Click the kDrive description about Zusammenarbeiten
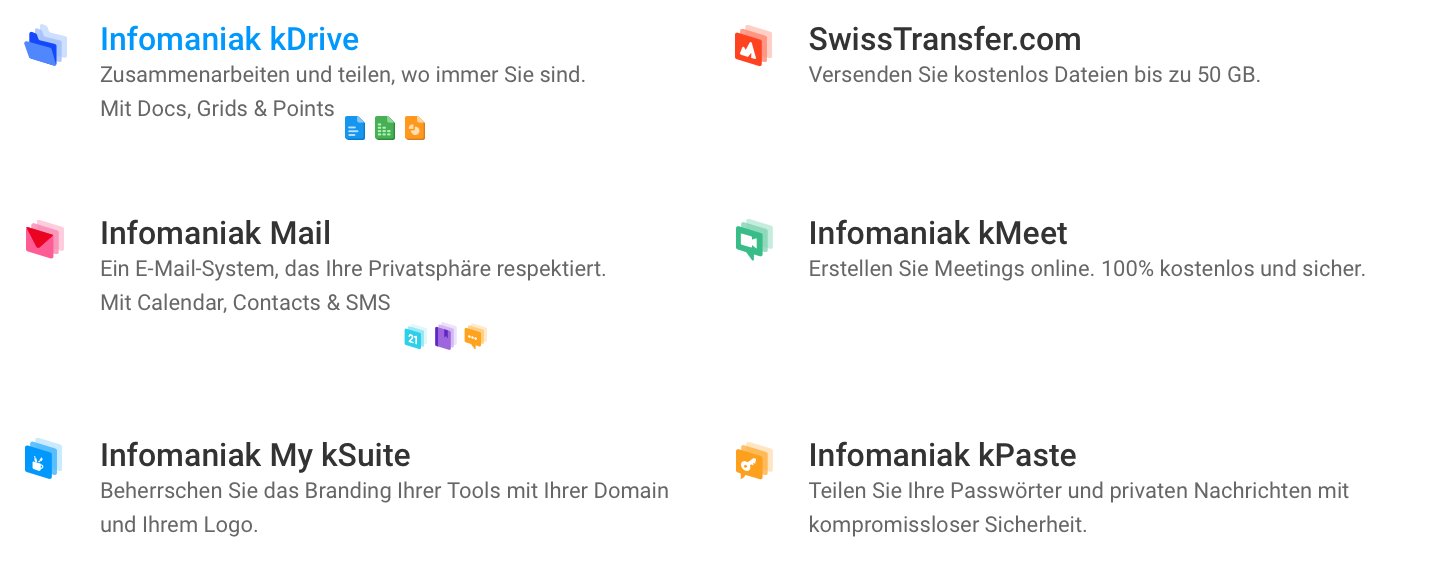The image size is (1436, 576). [343, 75]
